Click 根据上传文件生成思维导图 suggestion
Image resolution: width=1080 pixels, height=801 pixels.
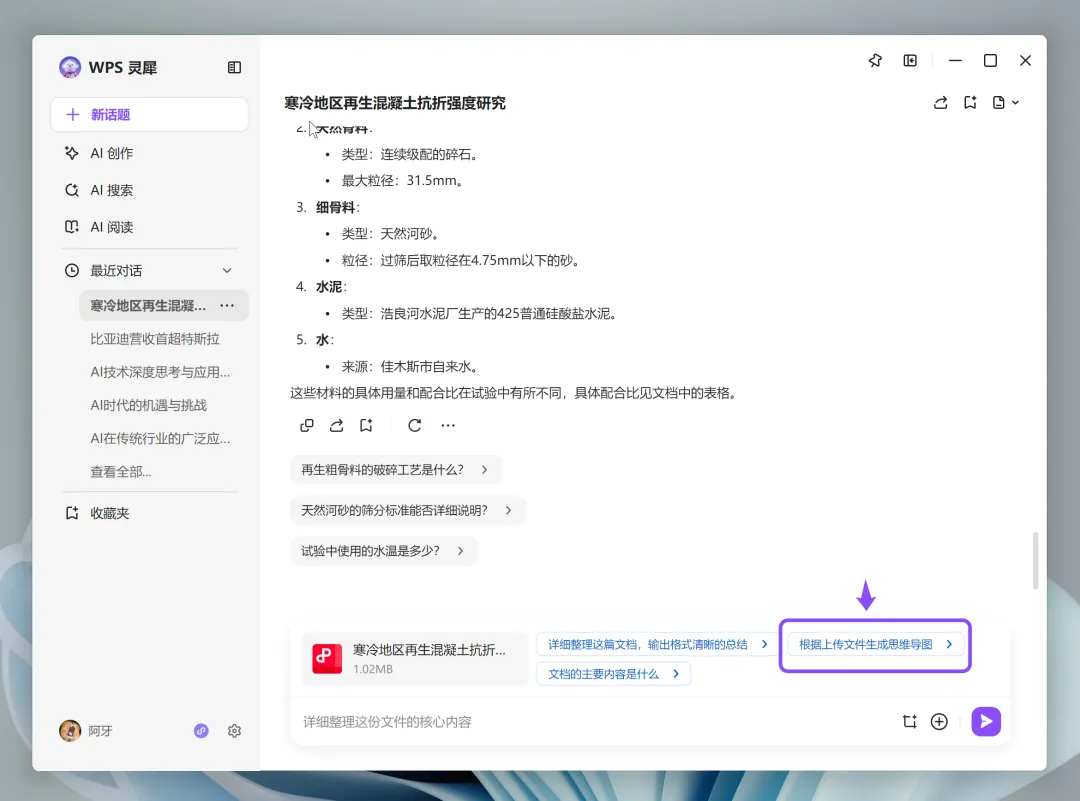pyautogui.click(x=875, y=645)
